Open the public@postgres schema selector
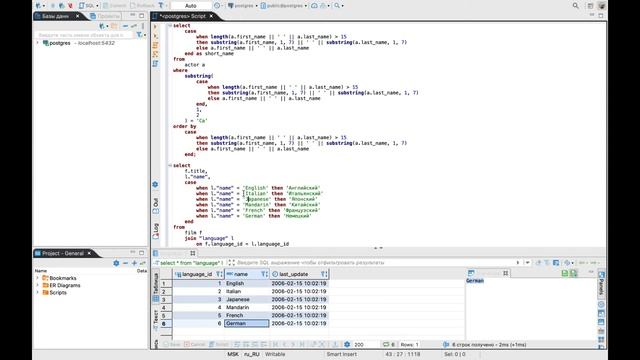 coord(283,6)
